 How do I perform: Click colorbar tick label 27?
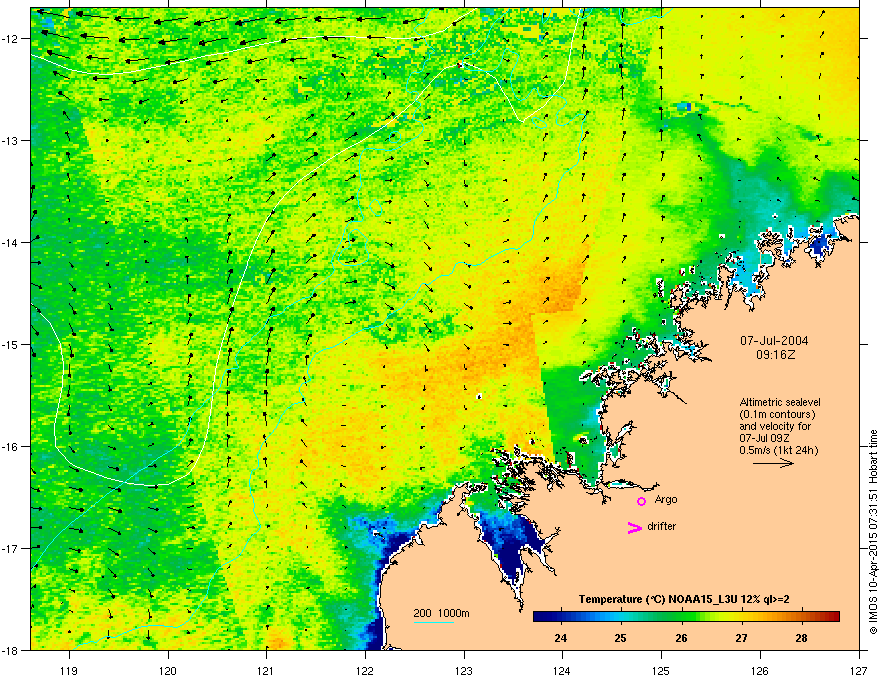(741, 638)
